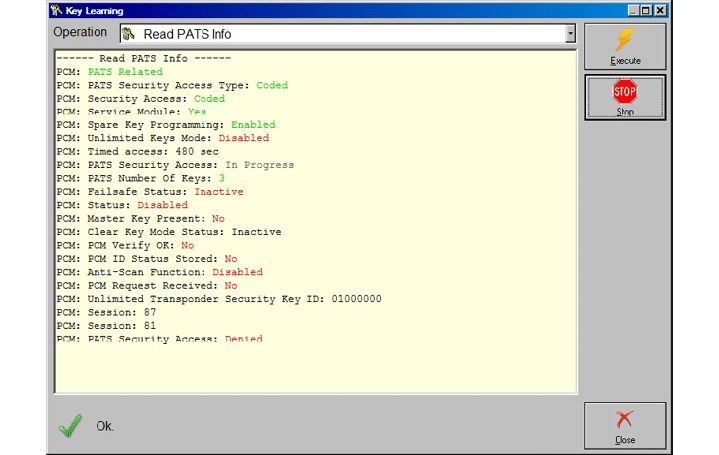The image size is (719, 455).
Task: Click the green checkmark status icon
Action: [70, 426]
